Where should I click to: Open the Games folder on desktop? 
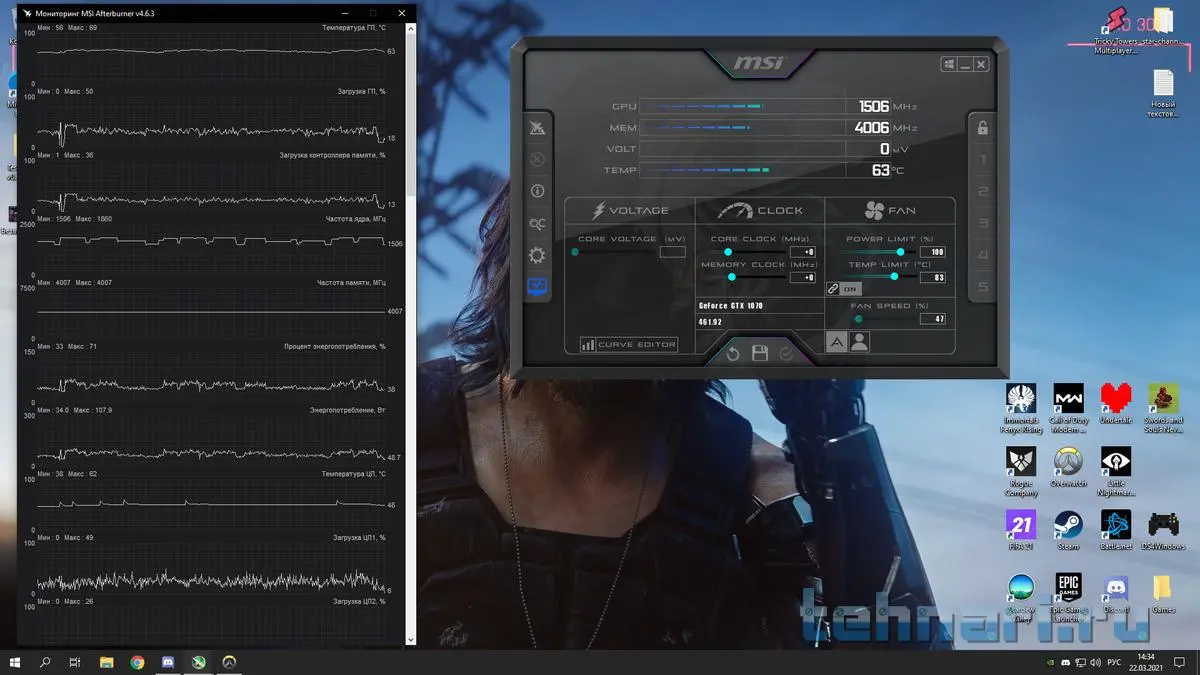coord(1163,594)
